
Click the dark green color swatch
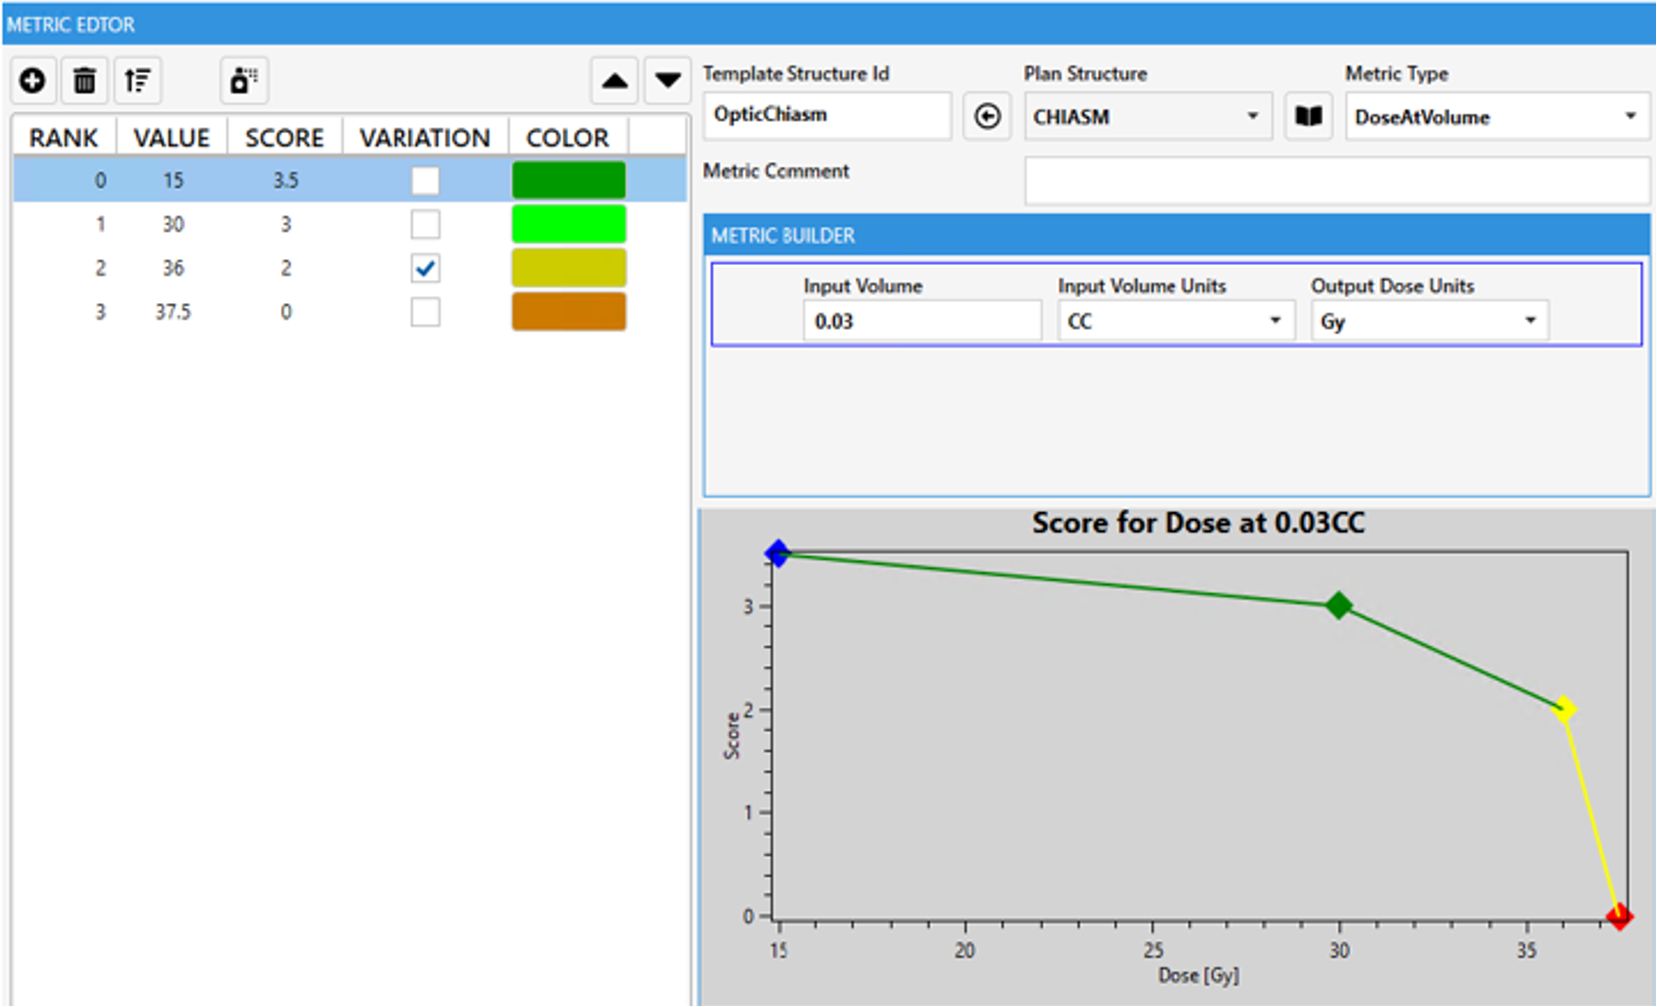pyautogui.click(x=569, y=180)
